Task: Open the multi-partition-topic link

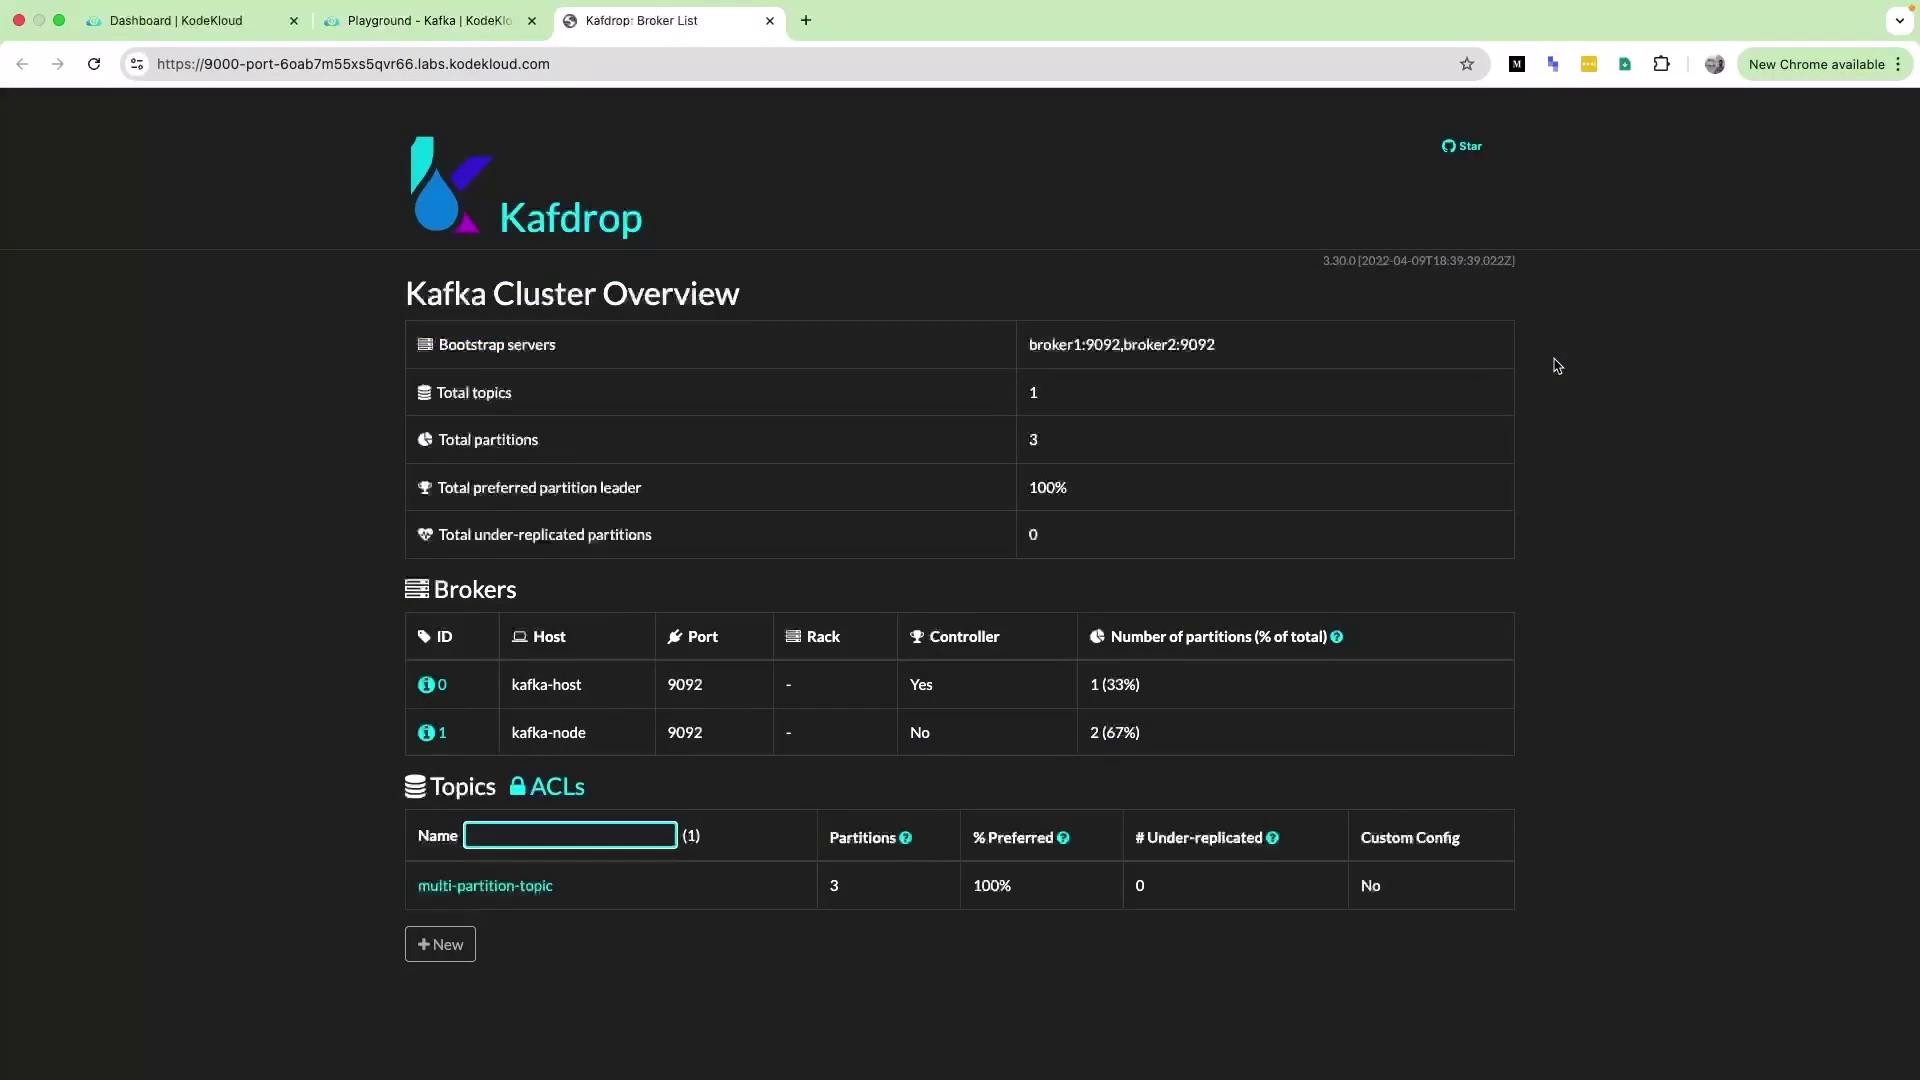Action: tap(485, 886)
